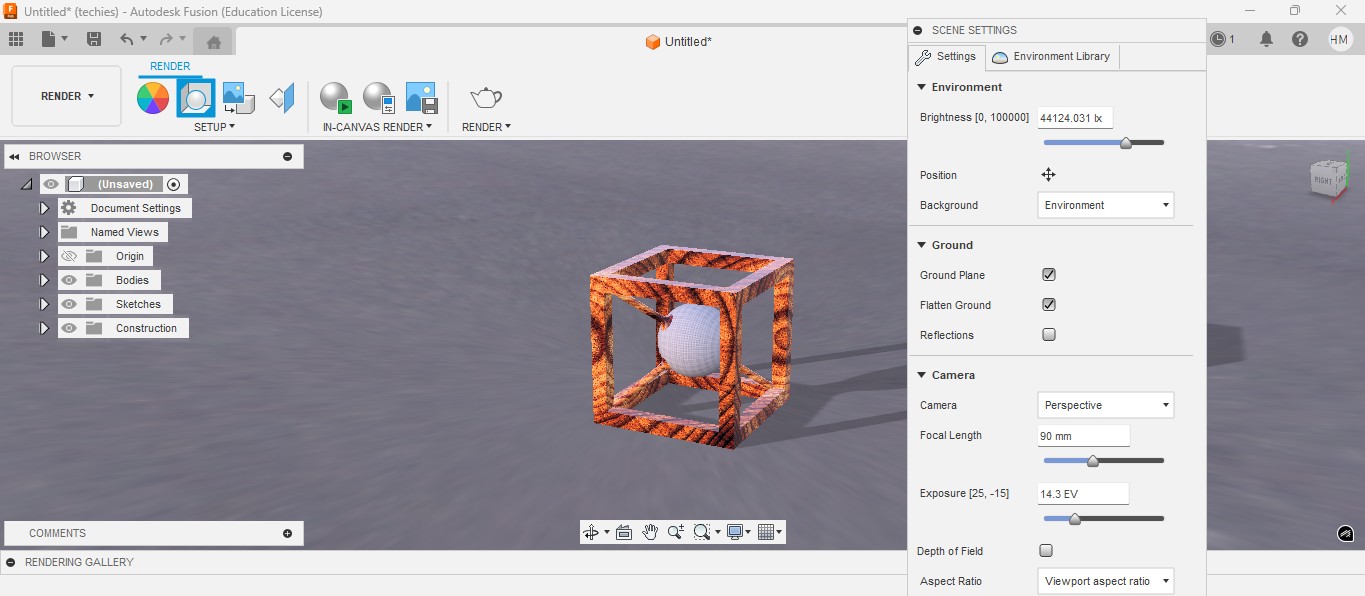Start In-Canvas Render sphere icon
Screen dimensions: 1365x596
point(336,97)
